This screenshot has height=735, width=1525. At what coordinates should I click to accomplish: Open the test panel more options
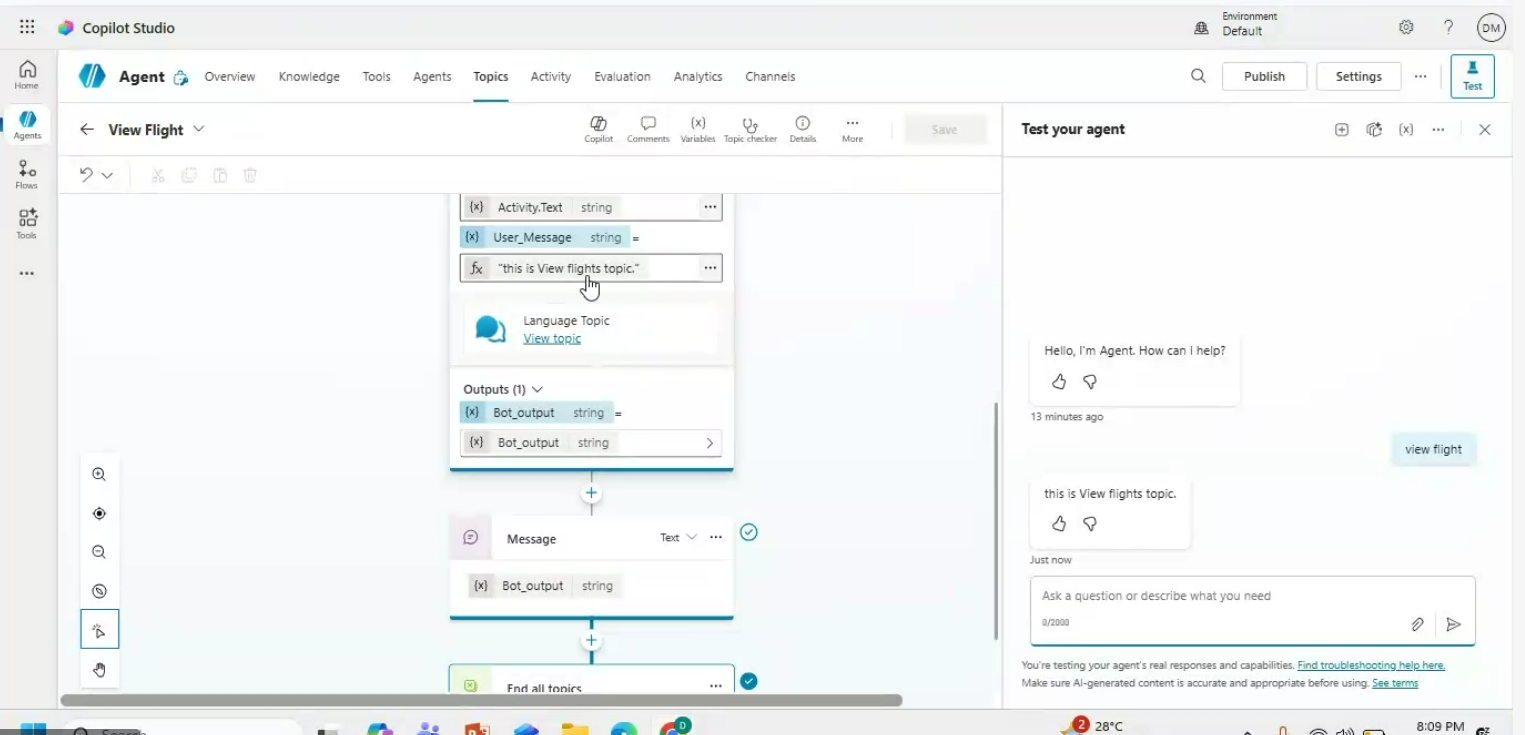tap(1438, 129)
